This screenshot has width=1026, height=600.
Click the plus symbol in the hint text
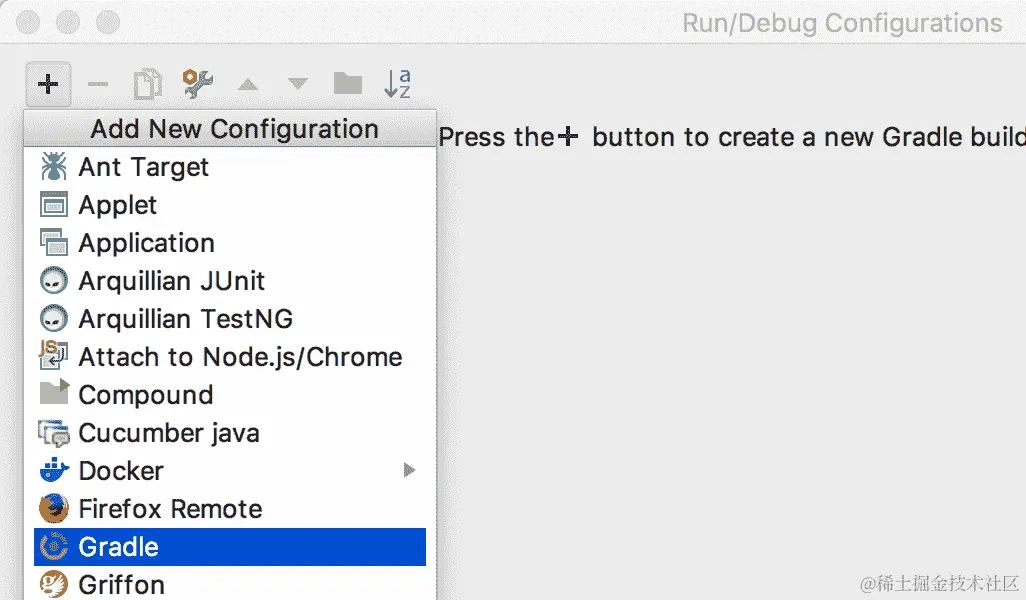568,137
